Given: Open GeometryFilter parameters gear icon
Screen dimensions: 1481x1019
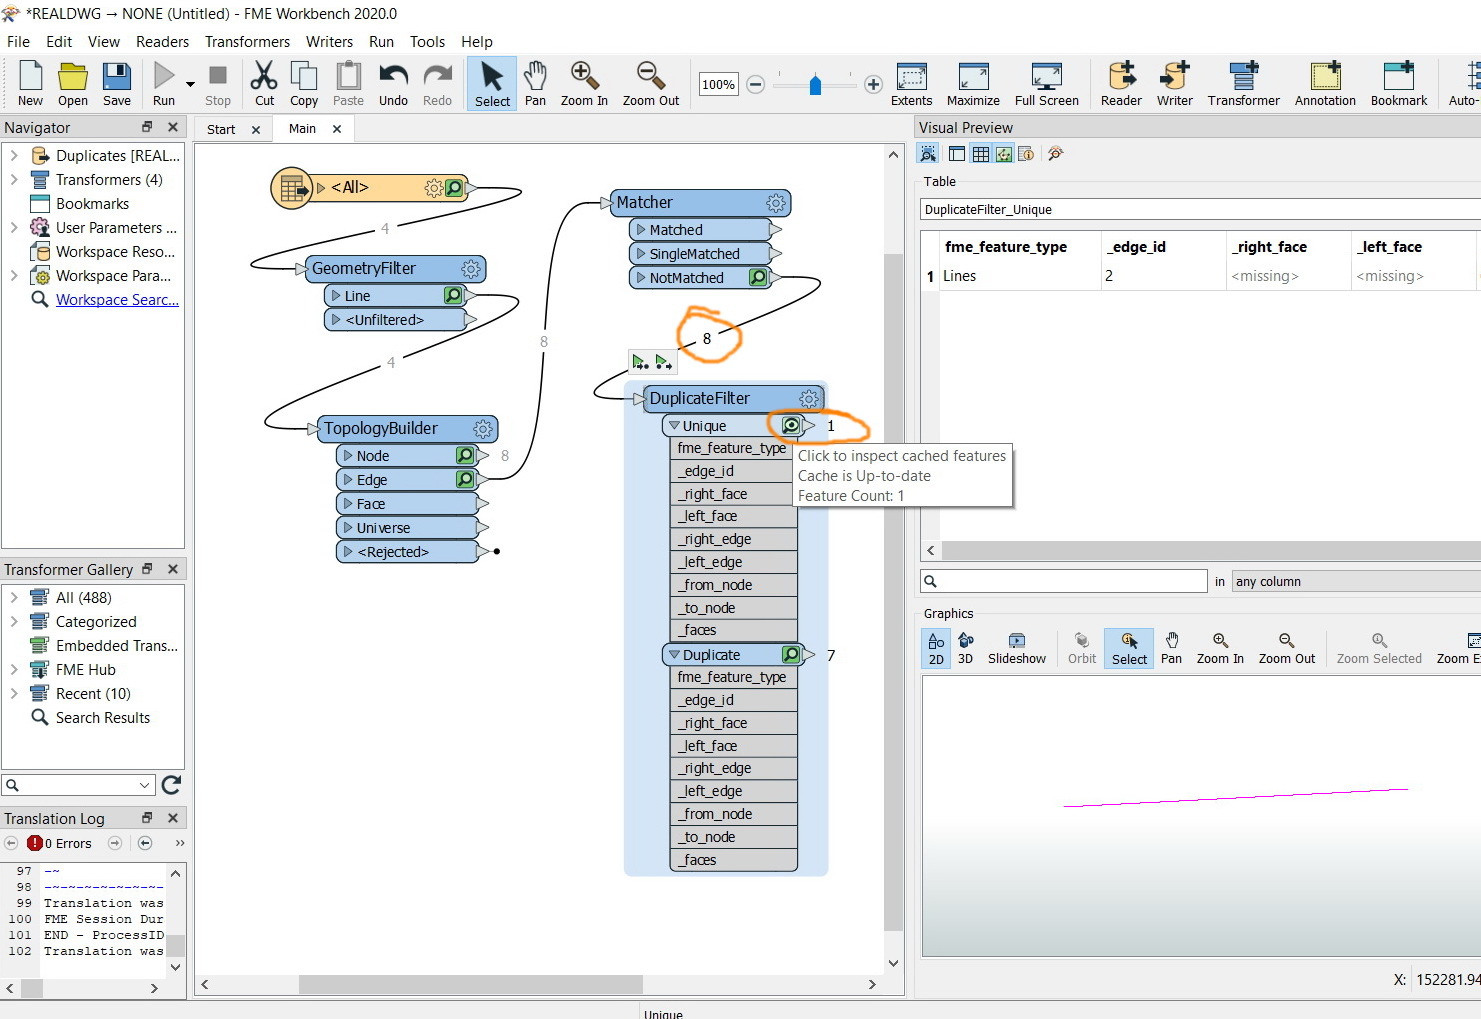Looking at the screenshot, I should point(470,269).
